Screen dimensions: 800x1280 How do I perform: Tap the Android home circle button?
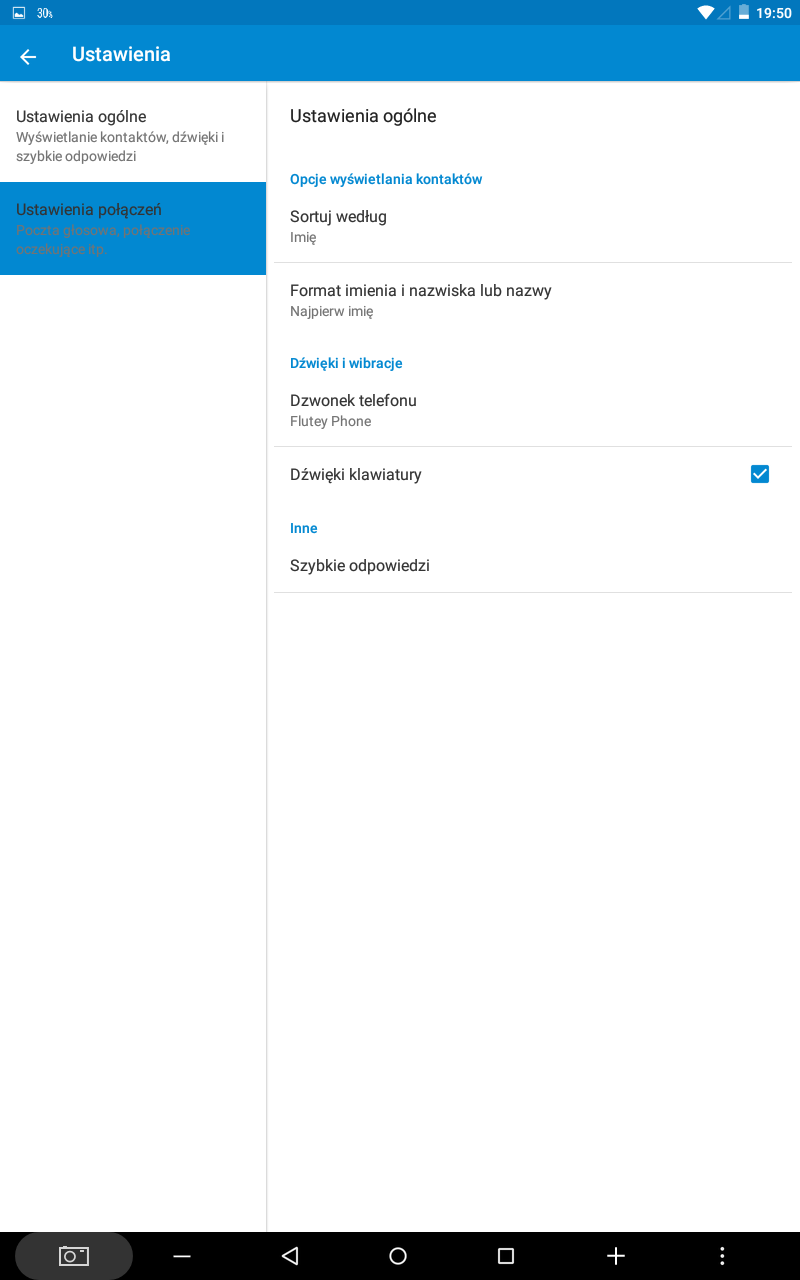tap(398, 1256)
